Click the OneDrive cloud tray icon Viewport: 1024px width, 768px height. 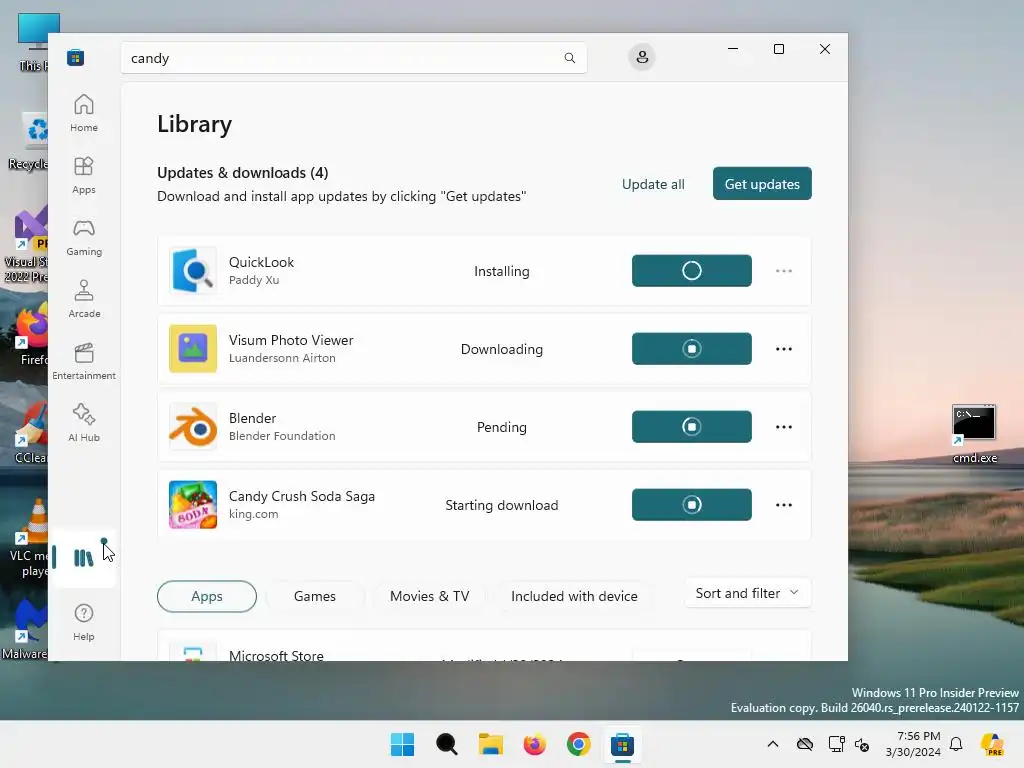point(805,744)
